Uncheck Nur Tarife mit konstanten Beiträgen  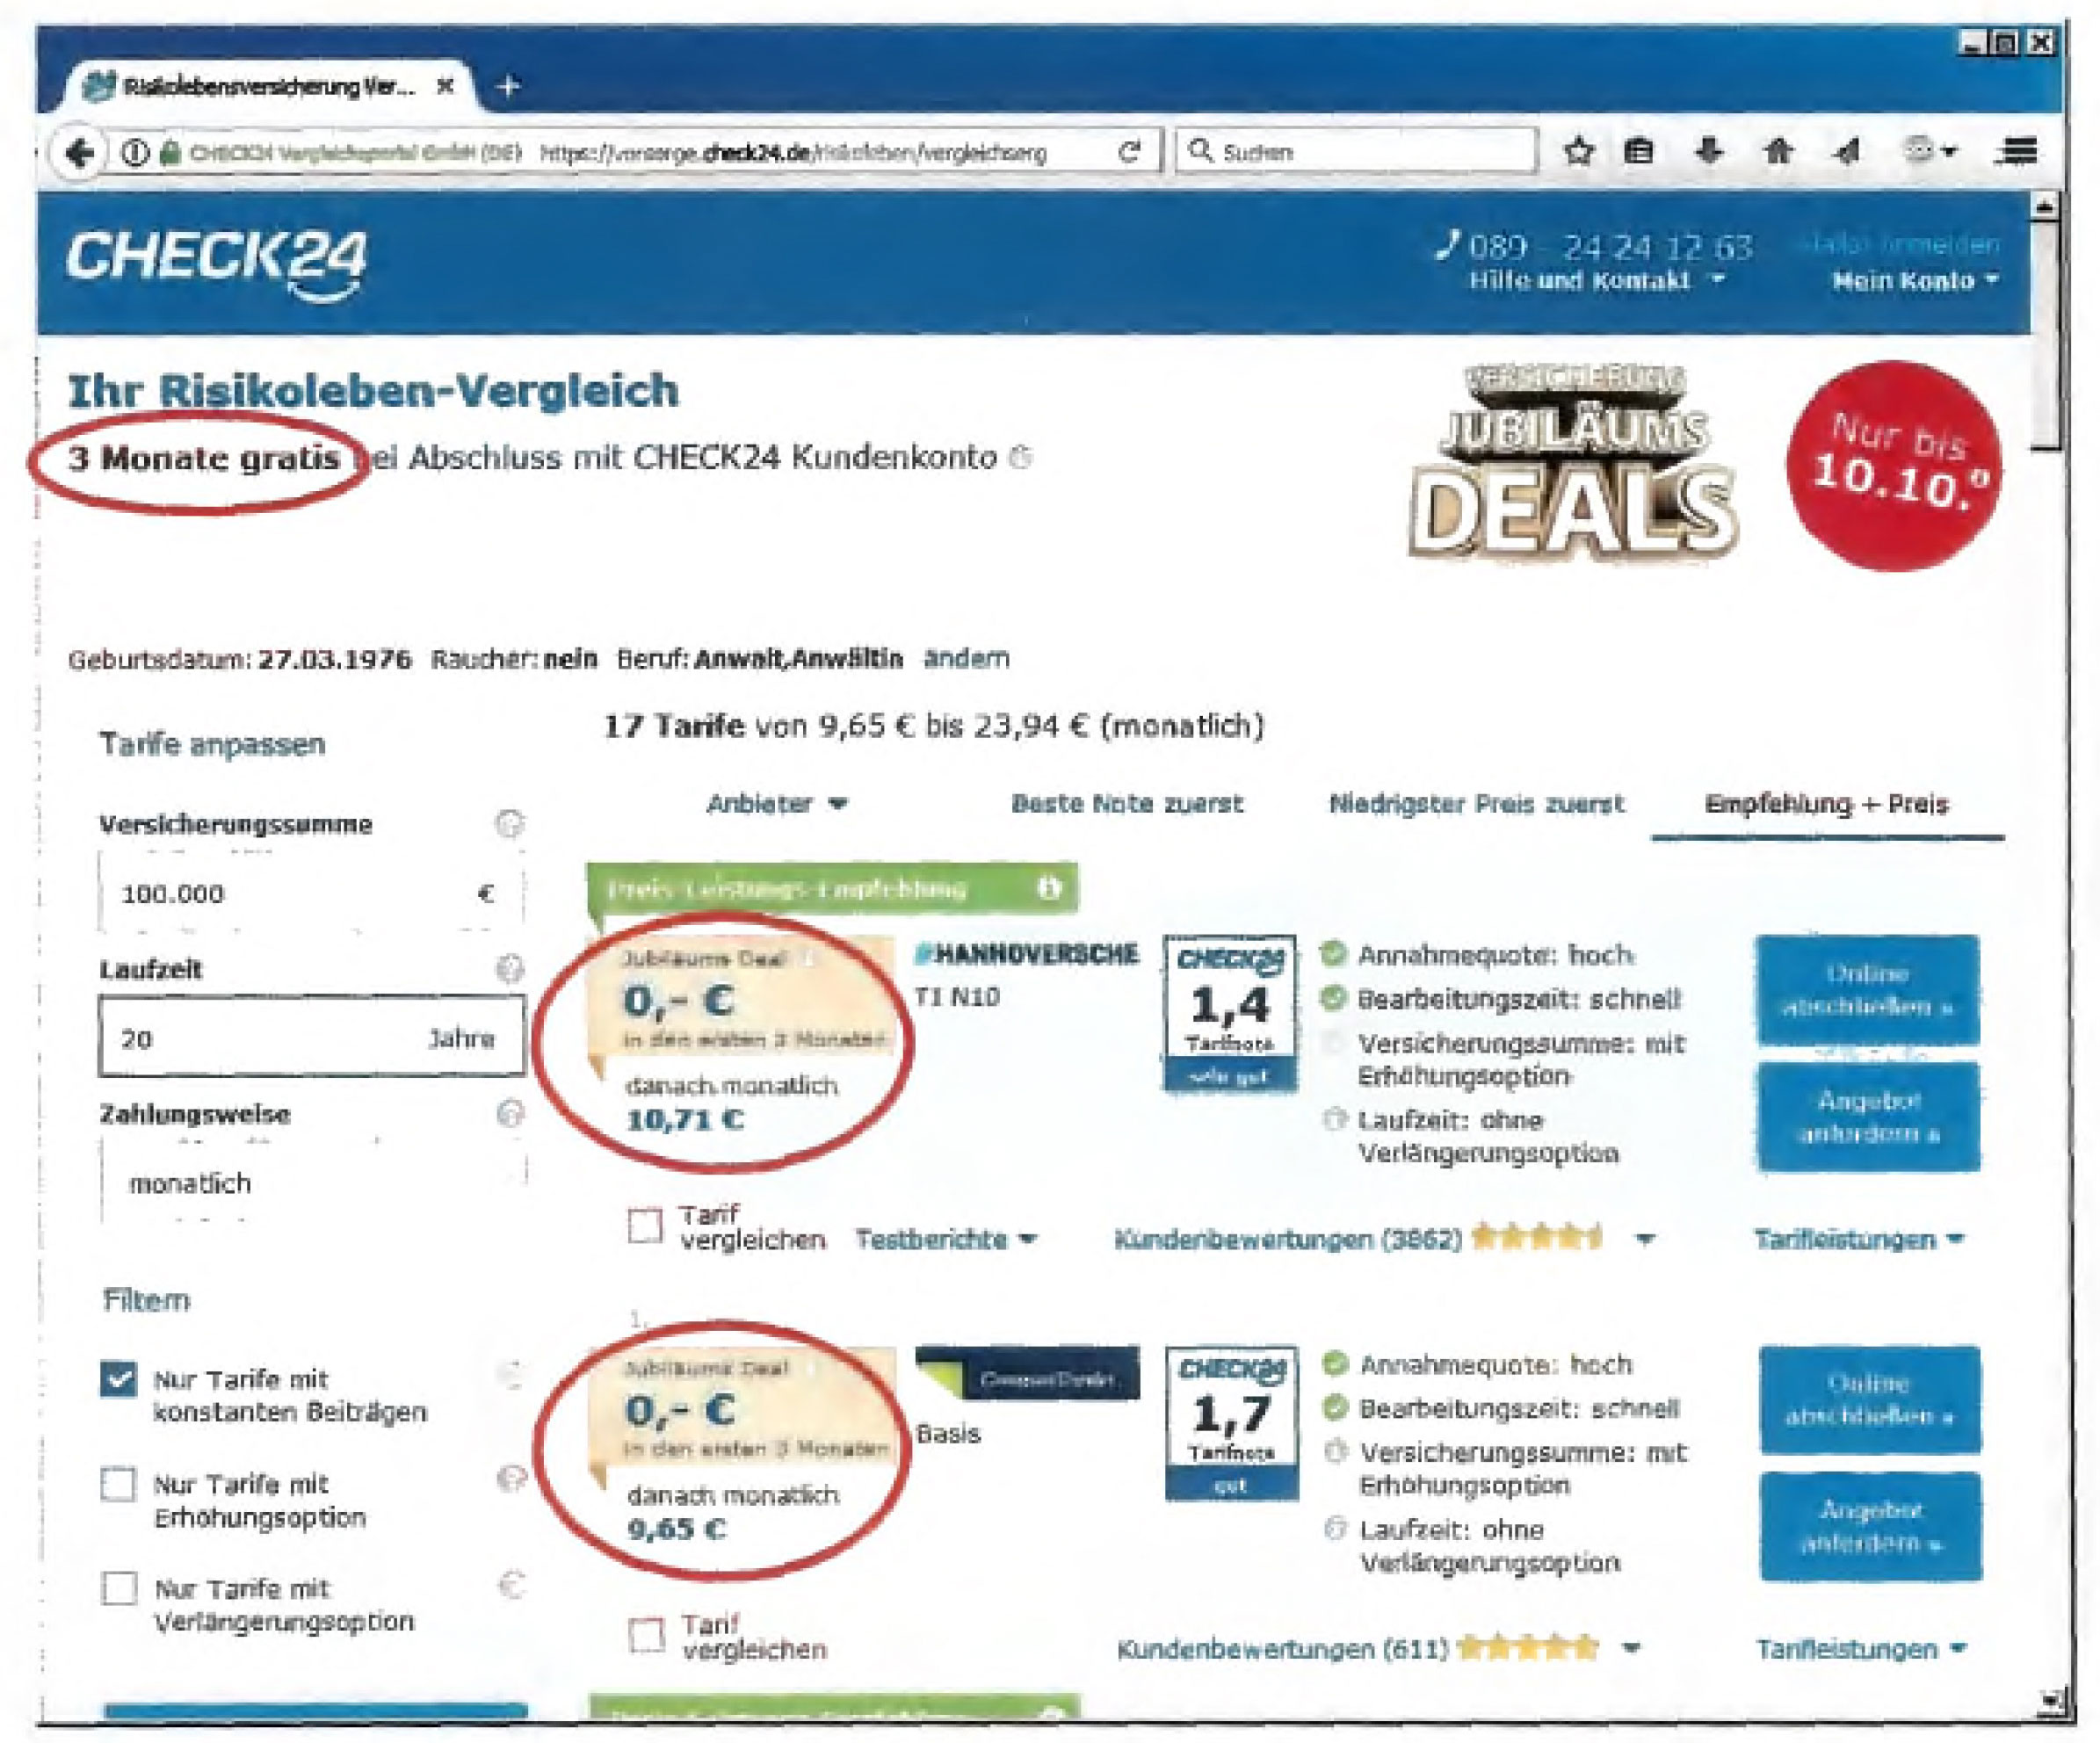pos(119,1379)
